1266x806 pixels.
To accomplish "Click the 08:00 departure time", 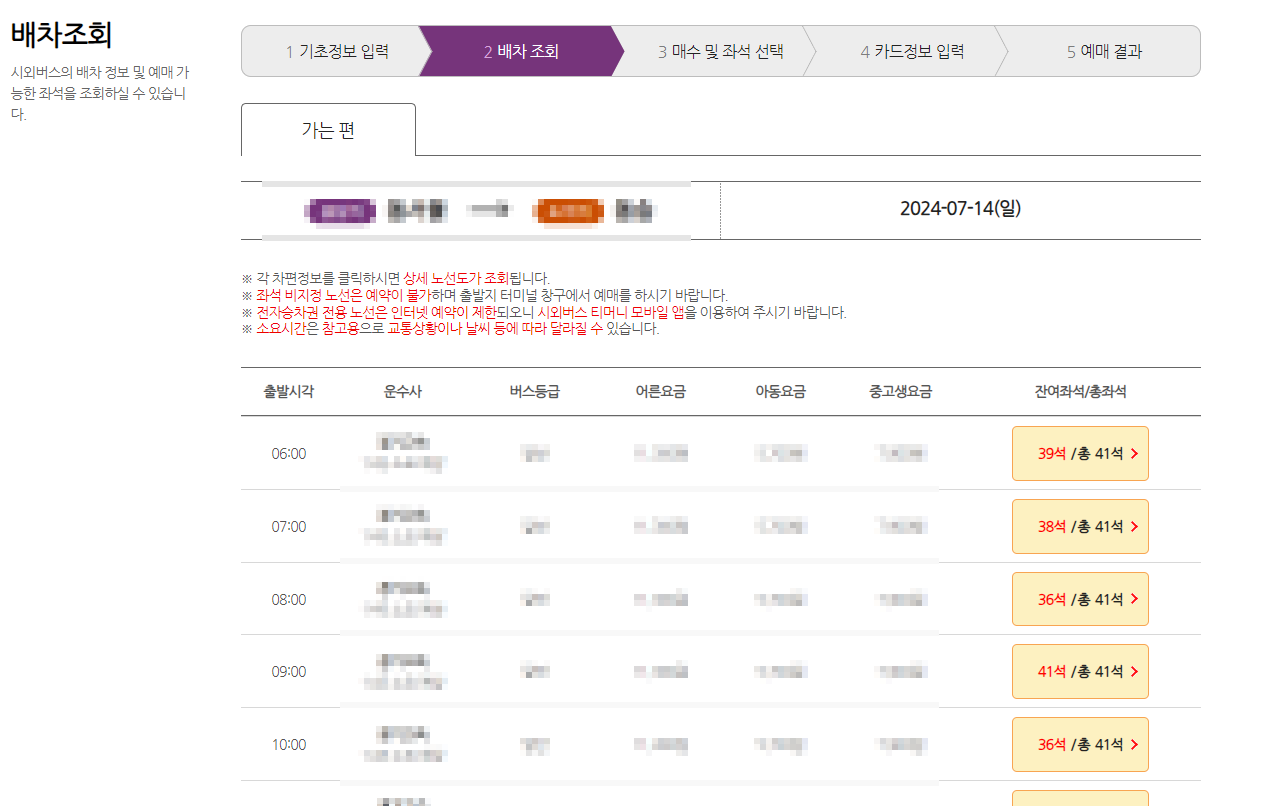I will [x=289, y=600].
